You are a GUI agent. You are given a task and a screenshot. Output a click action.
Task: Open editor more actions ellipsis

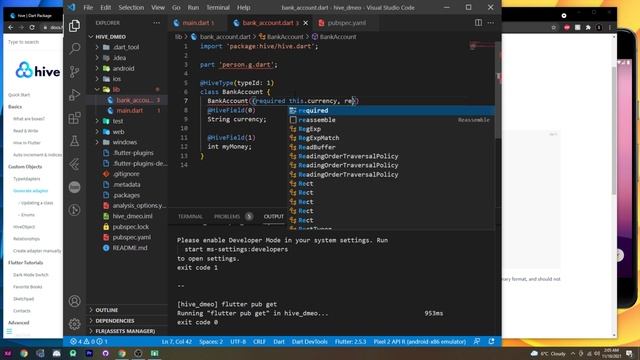[x=491, y=23]
